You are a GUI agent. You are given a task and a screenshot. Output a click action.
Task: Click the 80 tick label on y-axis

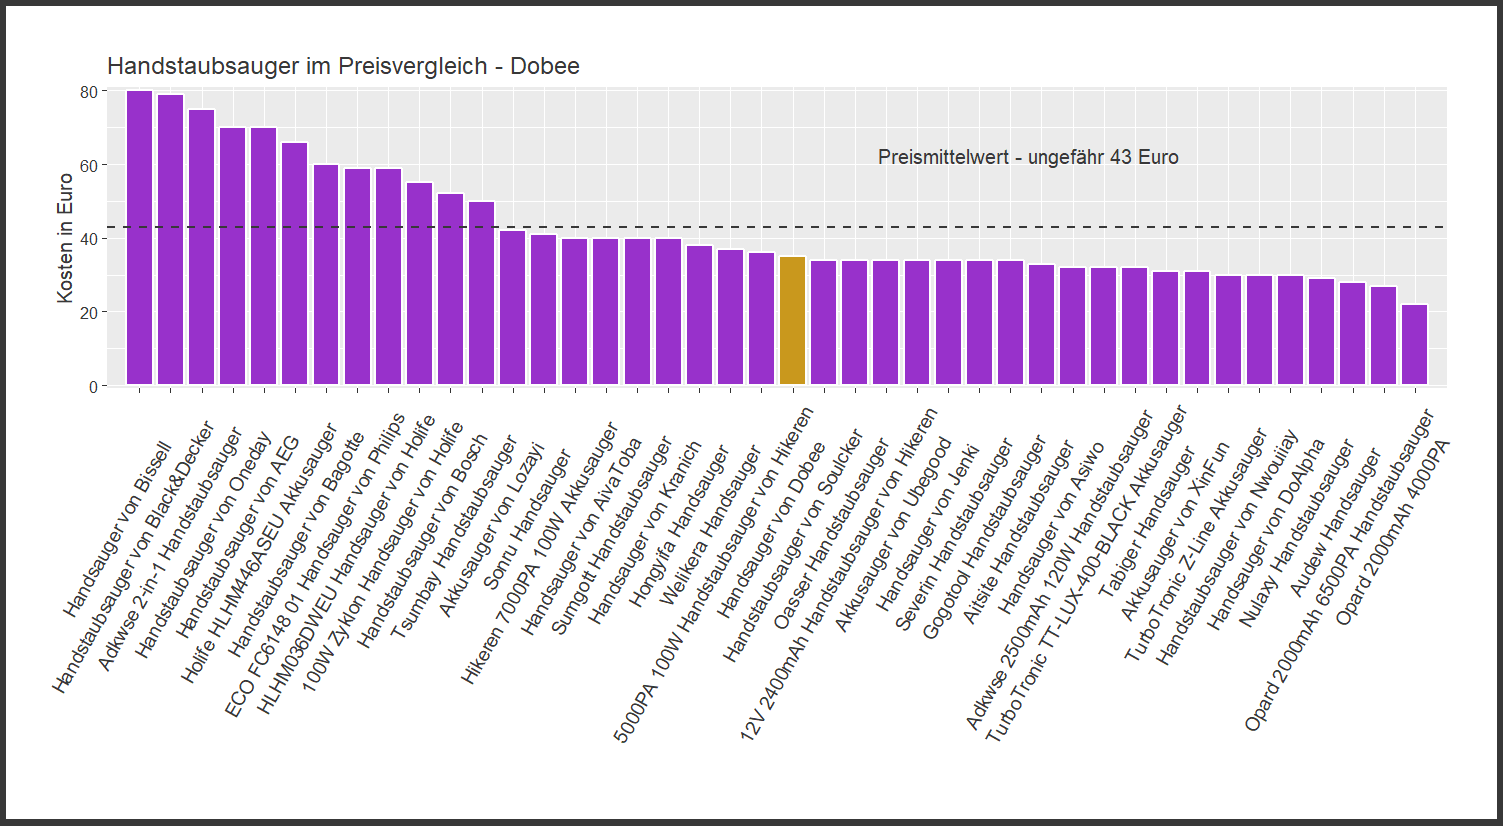click(89, 92)
